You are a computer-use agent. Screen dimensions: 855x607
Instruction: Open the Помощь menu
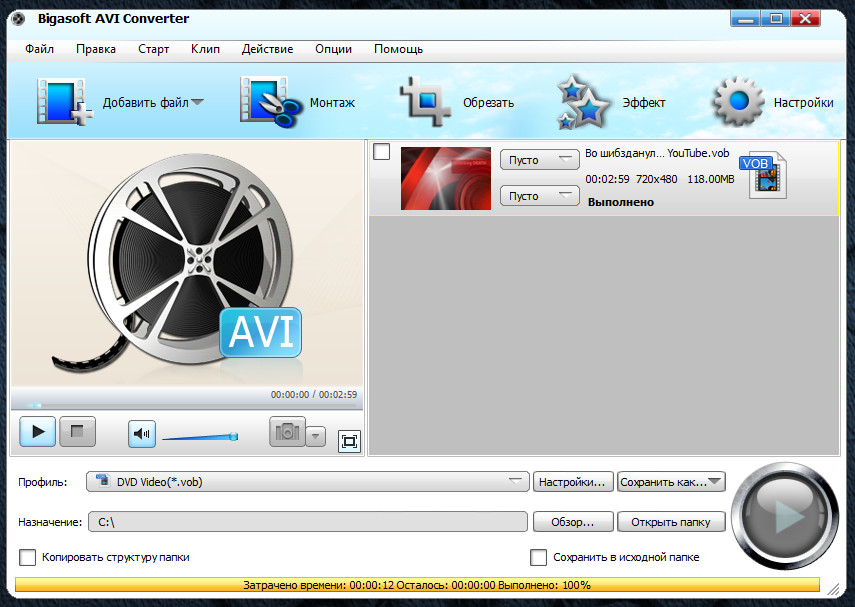point(398,49)
